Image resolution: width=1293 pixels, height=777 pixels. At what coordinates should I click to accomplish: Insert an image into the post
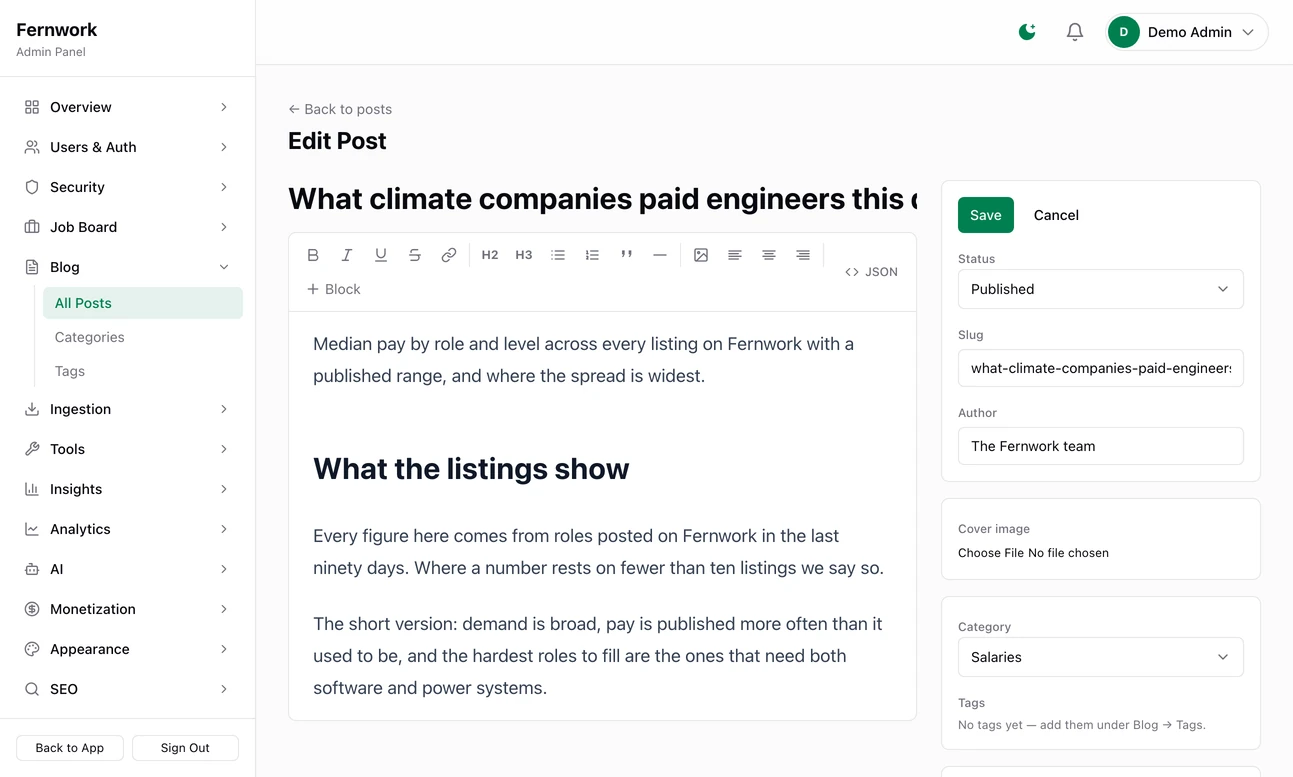point(701,255)
